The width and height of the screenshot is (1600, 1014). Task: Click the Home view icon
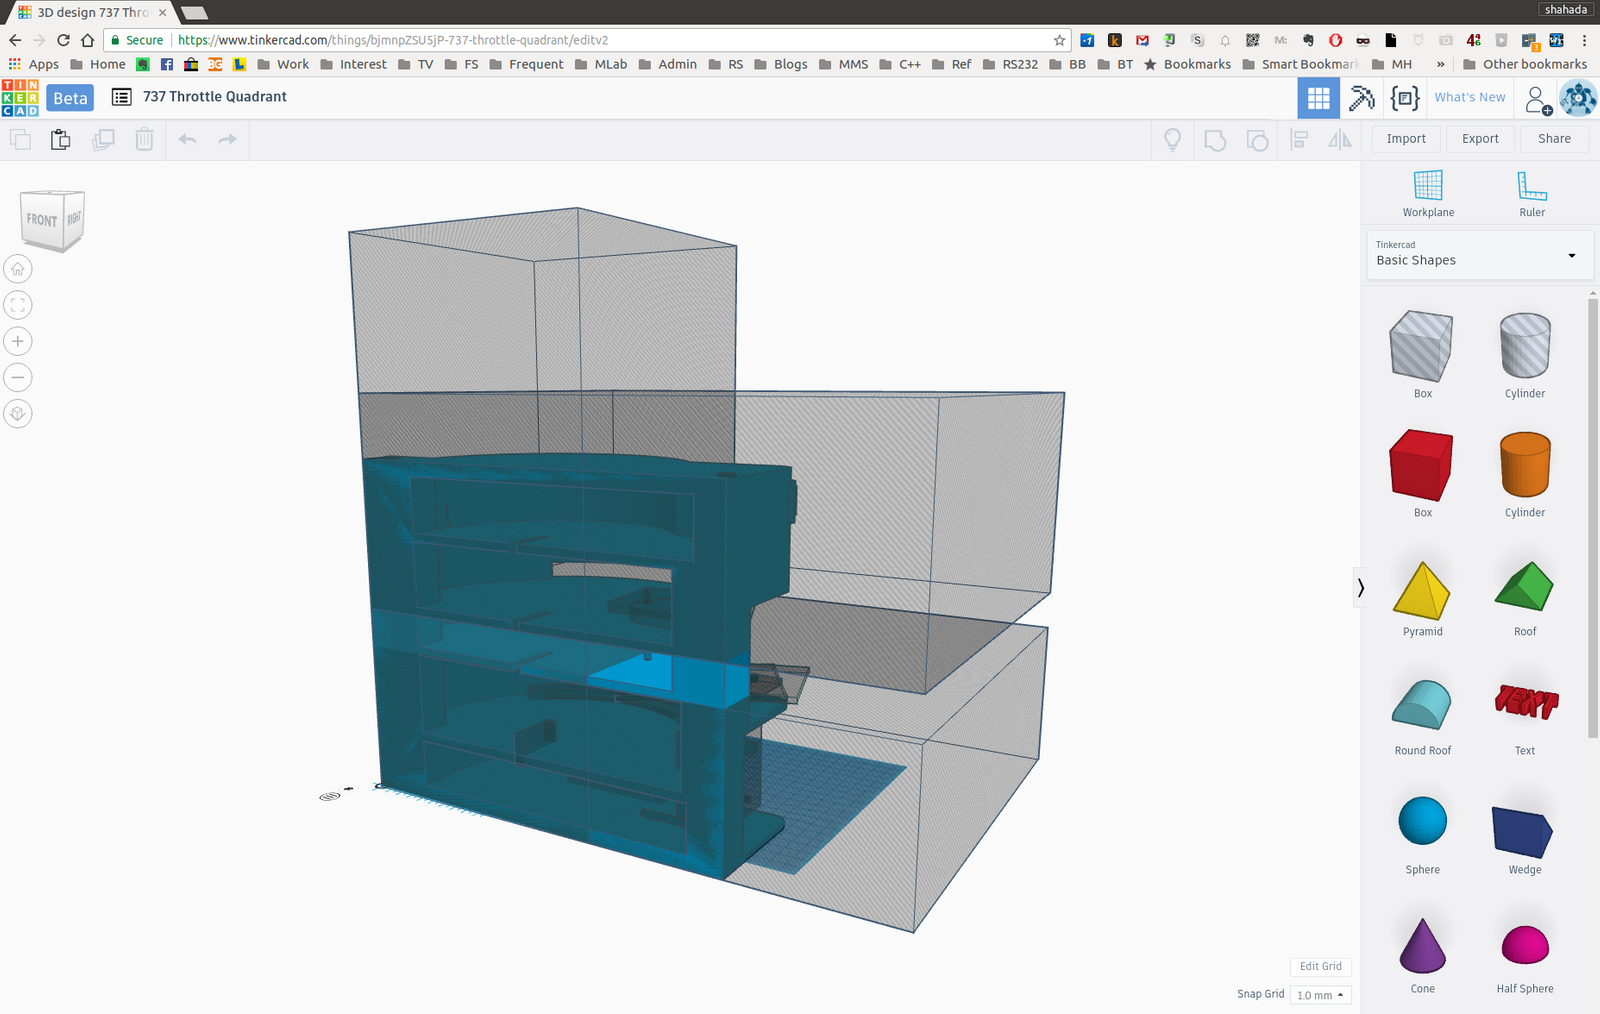[x=18, y=269]
